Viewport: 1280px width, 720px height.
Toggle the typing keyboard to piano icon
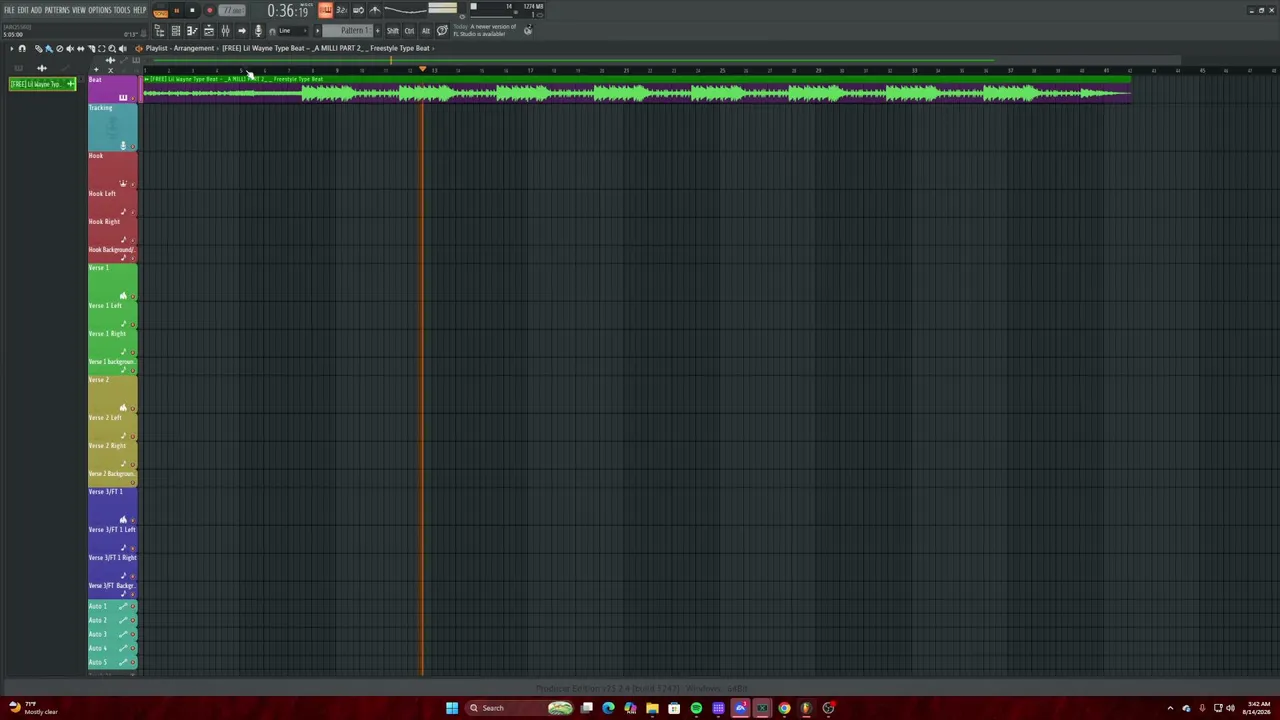pos(325,10)
